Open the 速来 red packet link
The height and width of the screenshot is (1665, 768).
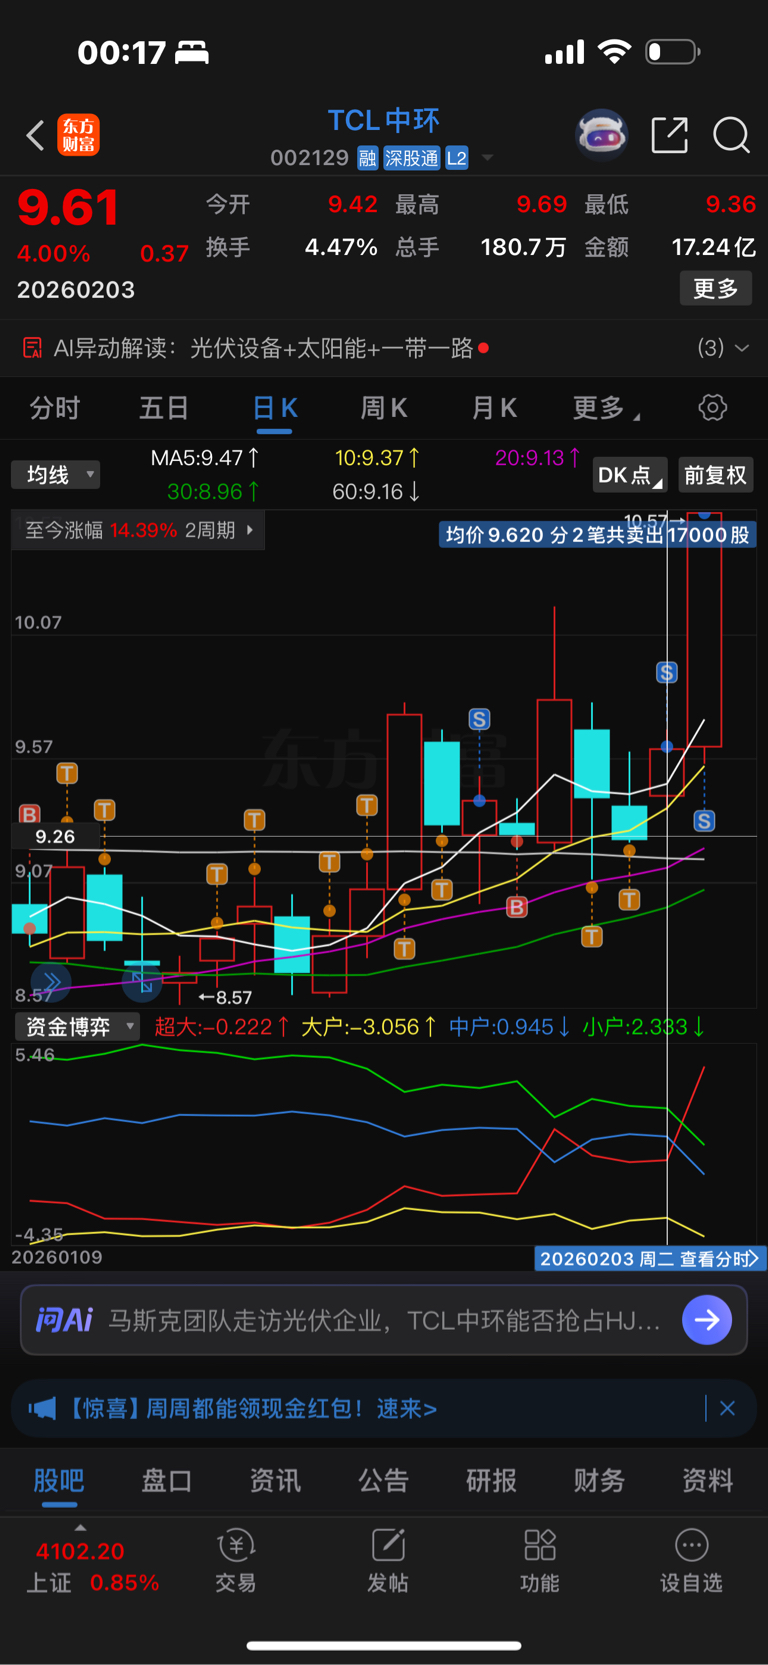coord(406,1409)
